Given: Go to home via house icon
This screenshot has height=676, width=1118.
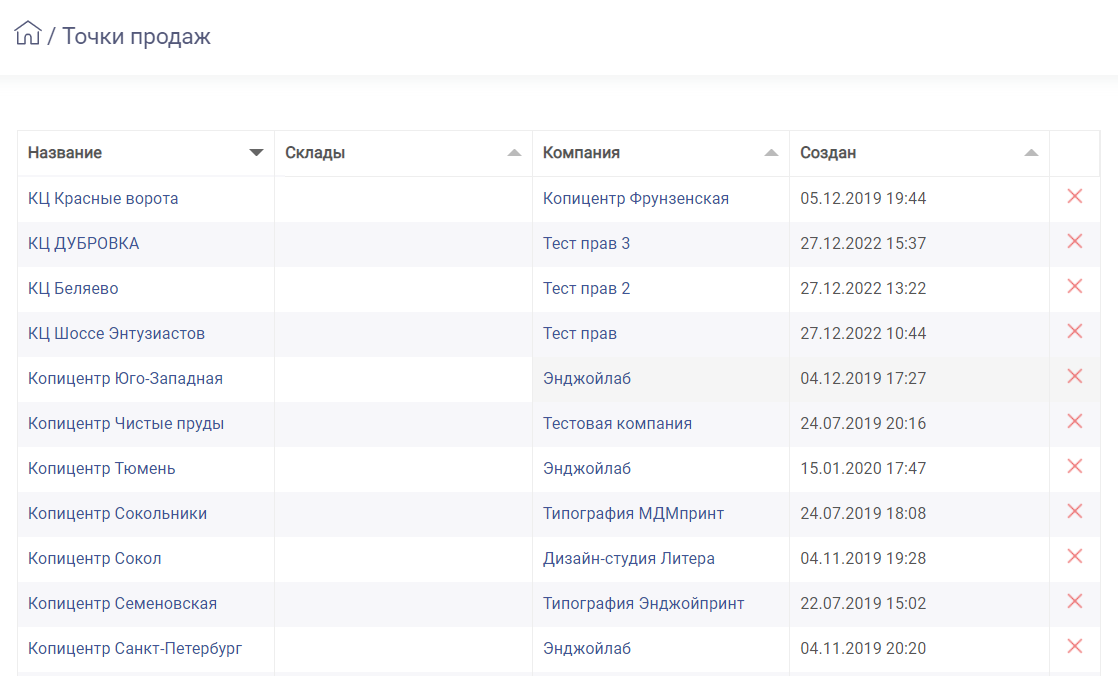Looking at the screenshot, I should 28,33.
